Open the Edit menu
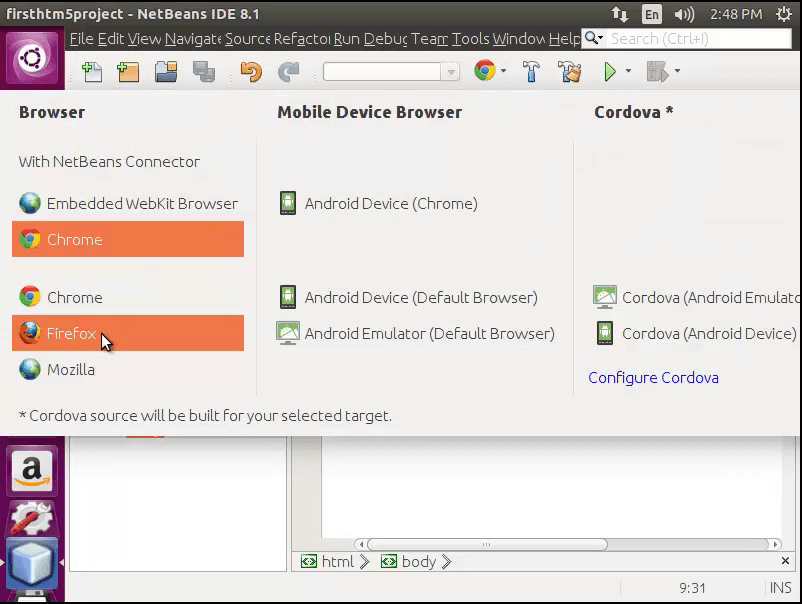 point(111,39)
